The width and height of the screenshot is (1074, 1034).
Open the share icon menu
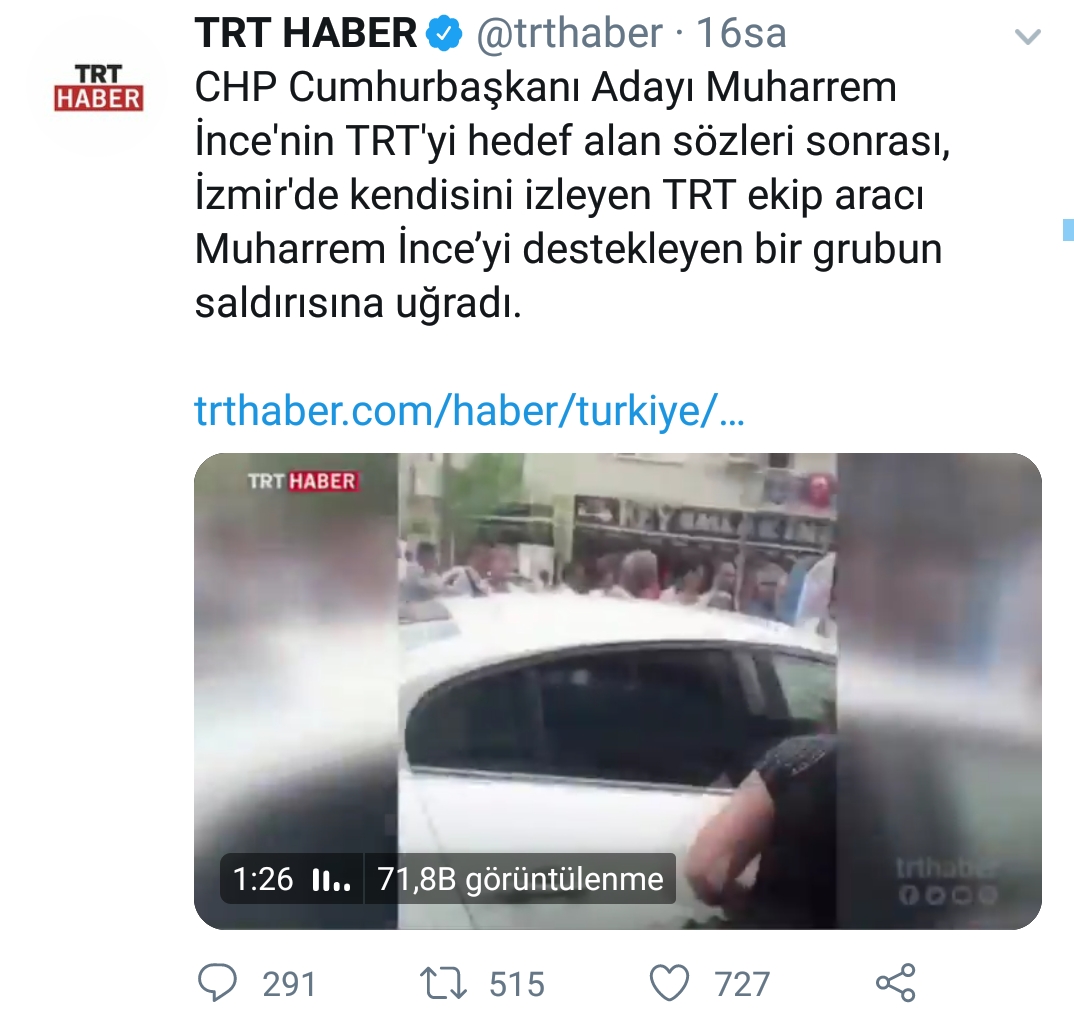coord(895,983)
